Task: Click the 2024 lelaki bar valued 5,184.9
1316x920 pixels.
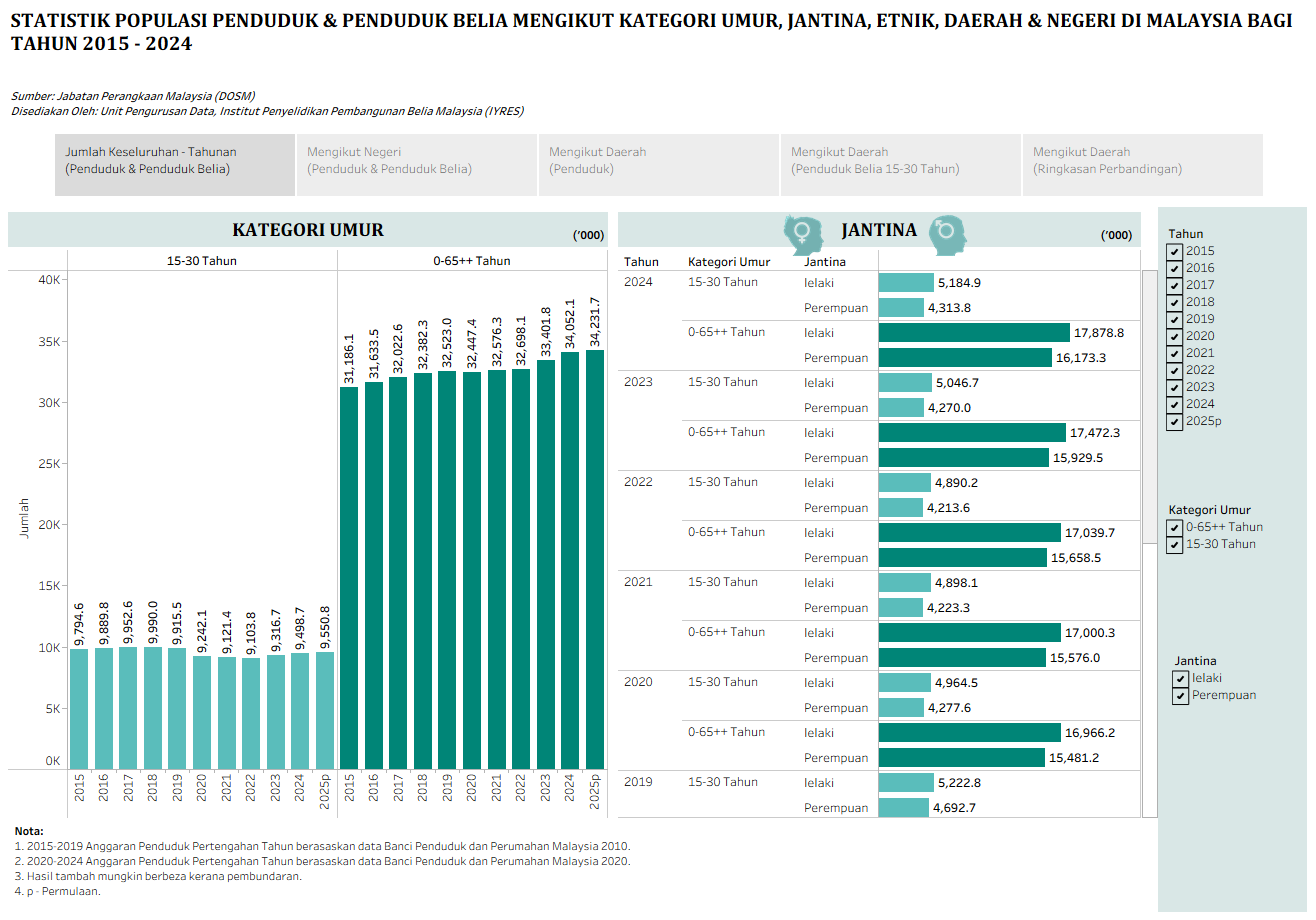Action: point(906,282)
